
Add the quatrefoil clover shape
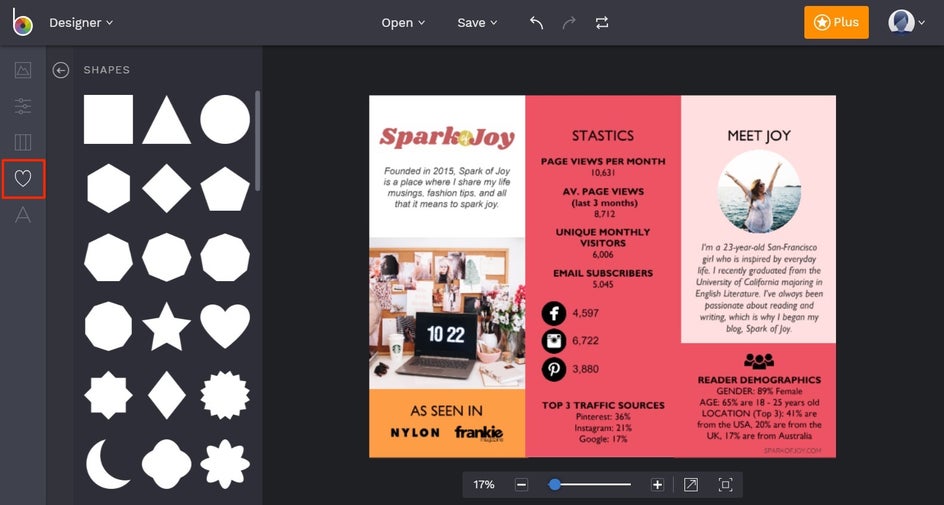click(166, 464)
